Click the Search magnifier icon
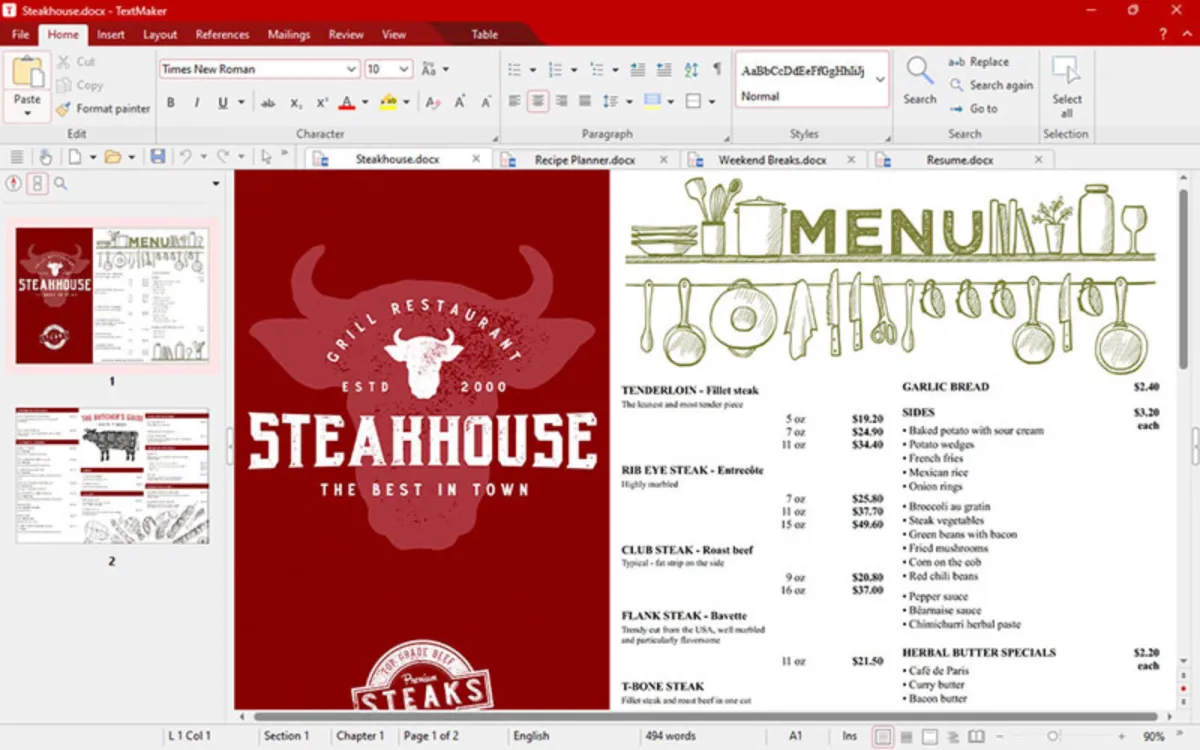The height and width of the screenshot is (750, 1200). (x=919, y=71)
